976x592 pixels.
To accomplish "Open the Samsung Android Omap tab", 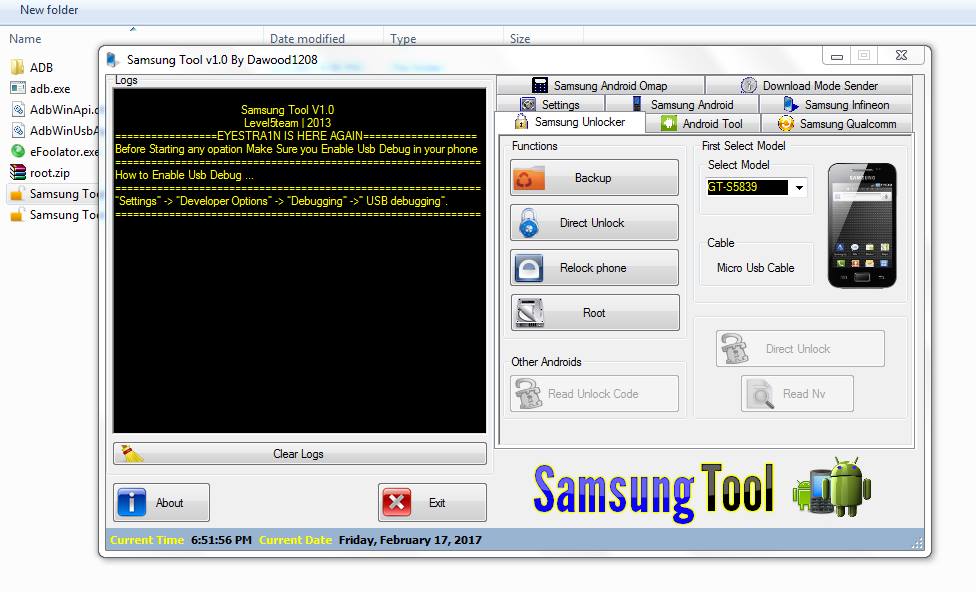I will click(x=601, y=85).
